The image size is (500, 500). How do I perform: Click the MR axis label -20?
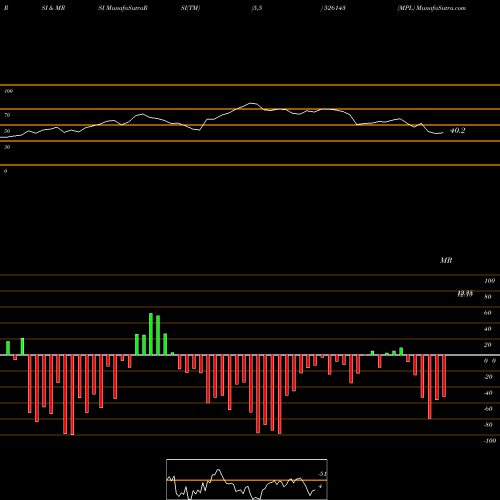[488, 377]
